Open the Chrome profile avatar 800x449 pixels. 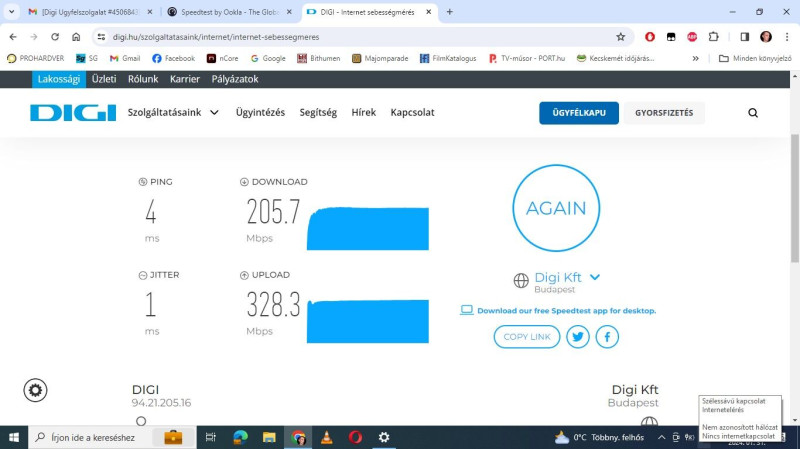(x=766, y=37)
